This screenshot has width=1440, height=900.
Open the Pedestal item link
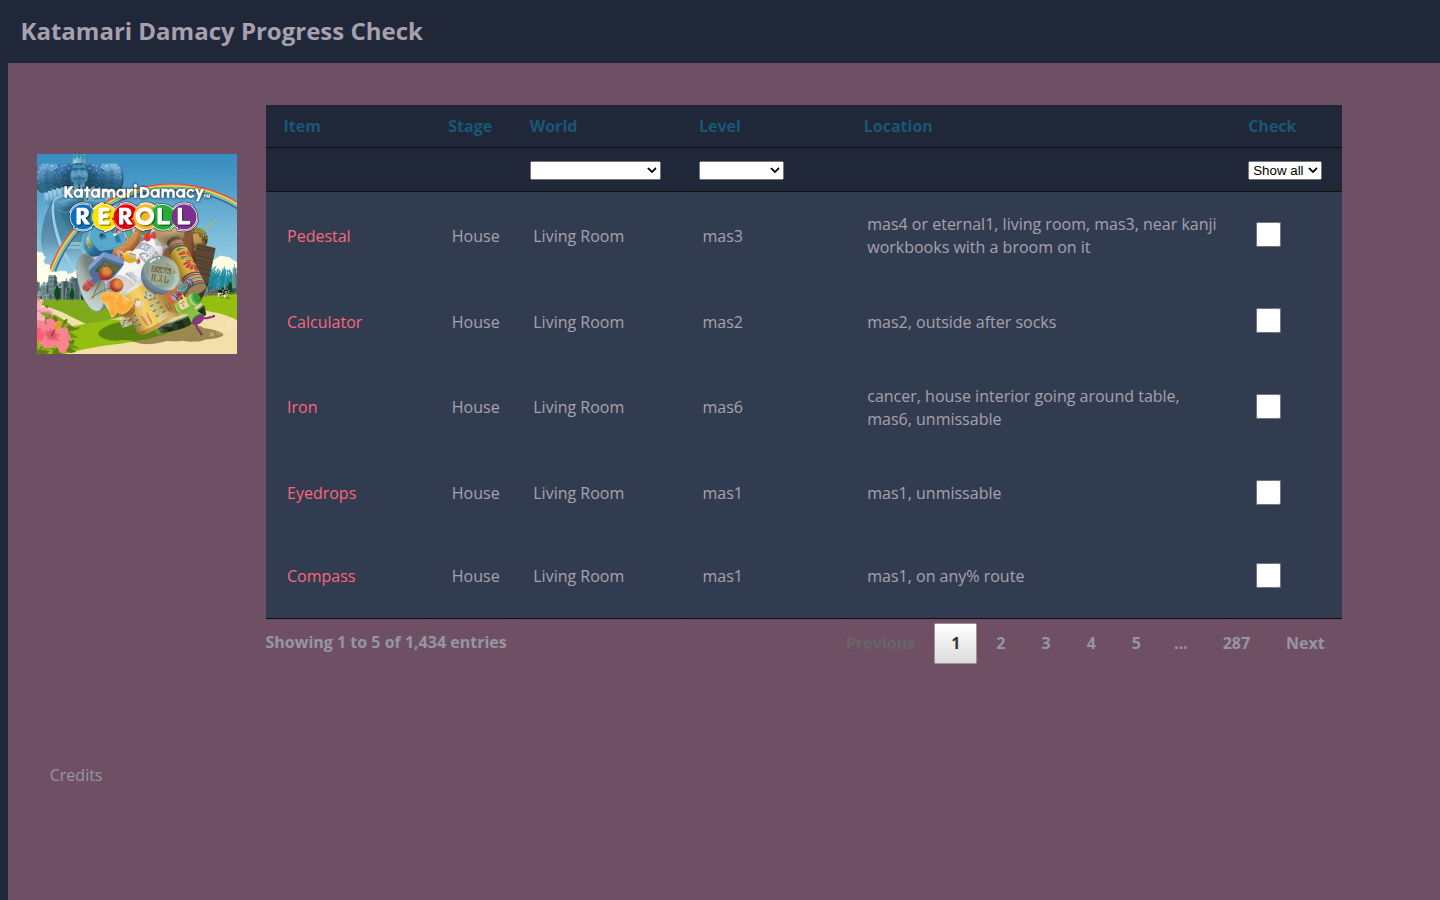point(319,236)
